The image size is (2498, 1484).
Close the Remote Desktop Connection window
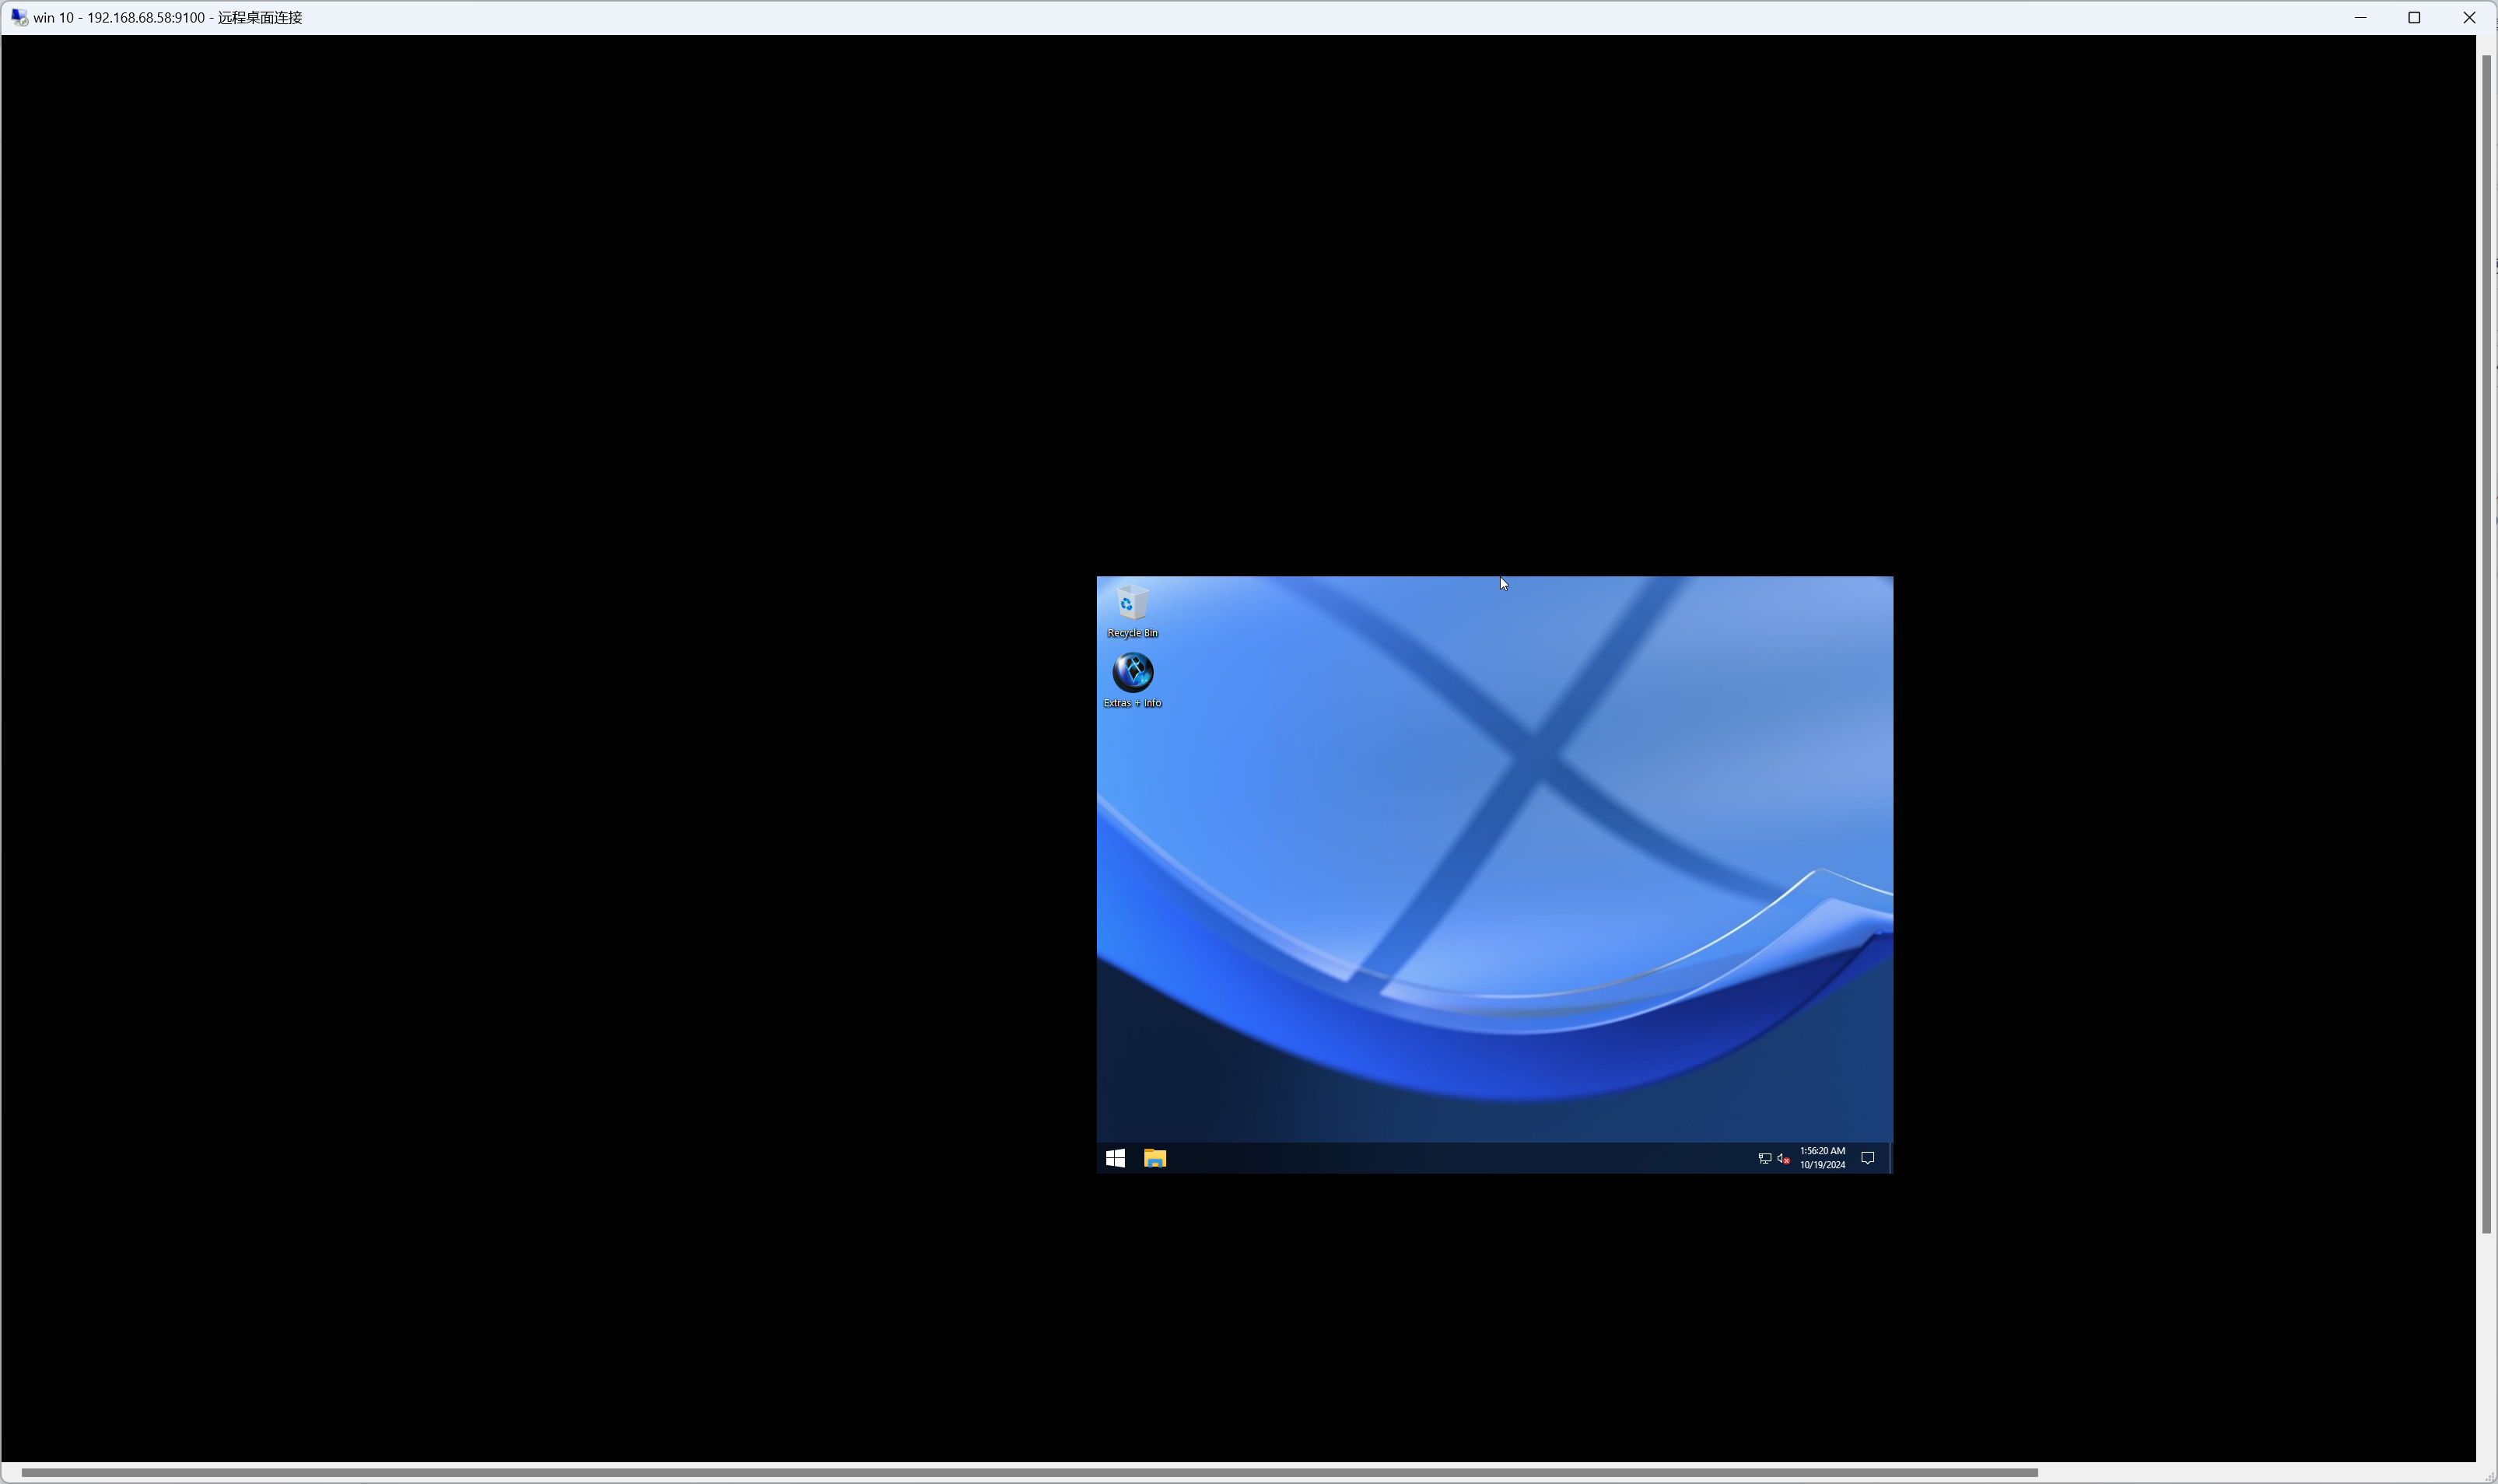pos(2469,18)
